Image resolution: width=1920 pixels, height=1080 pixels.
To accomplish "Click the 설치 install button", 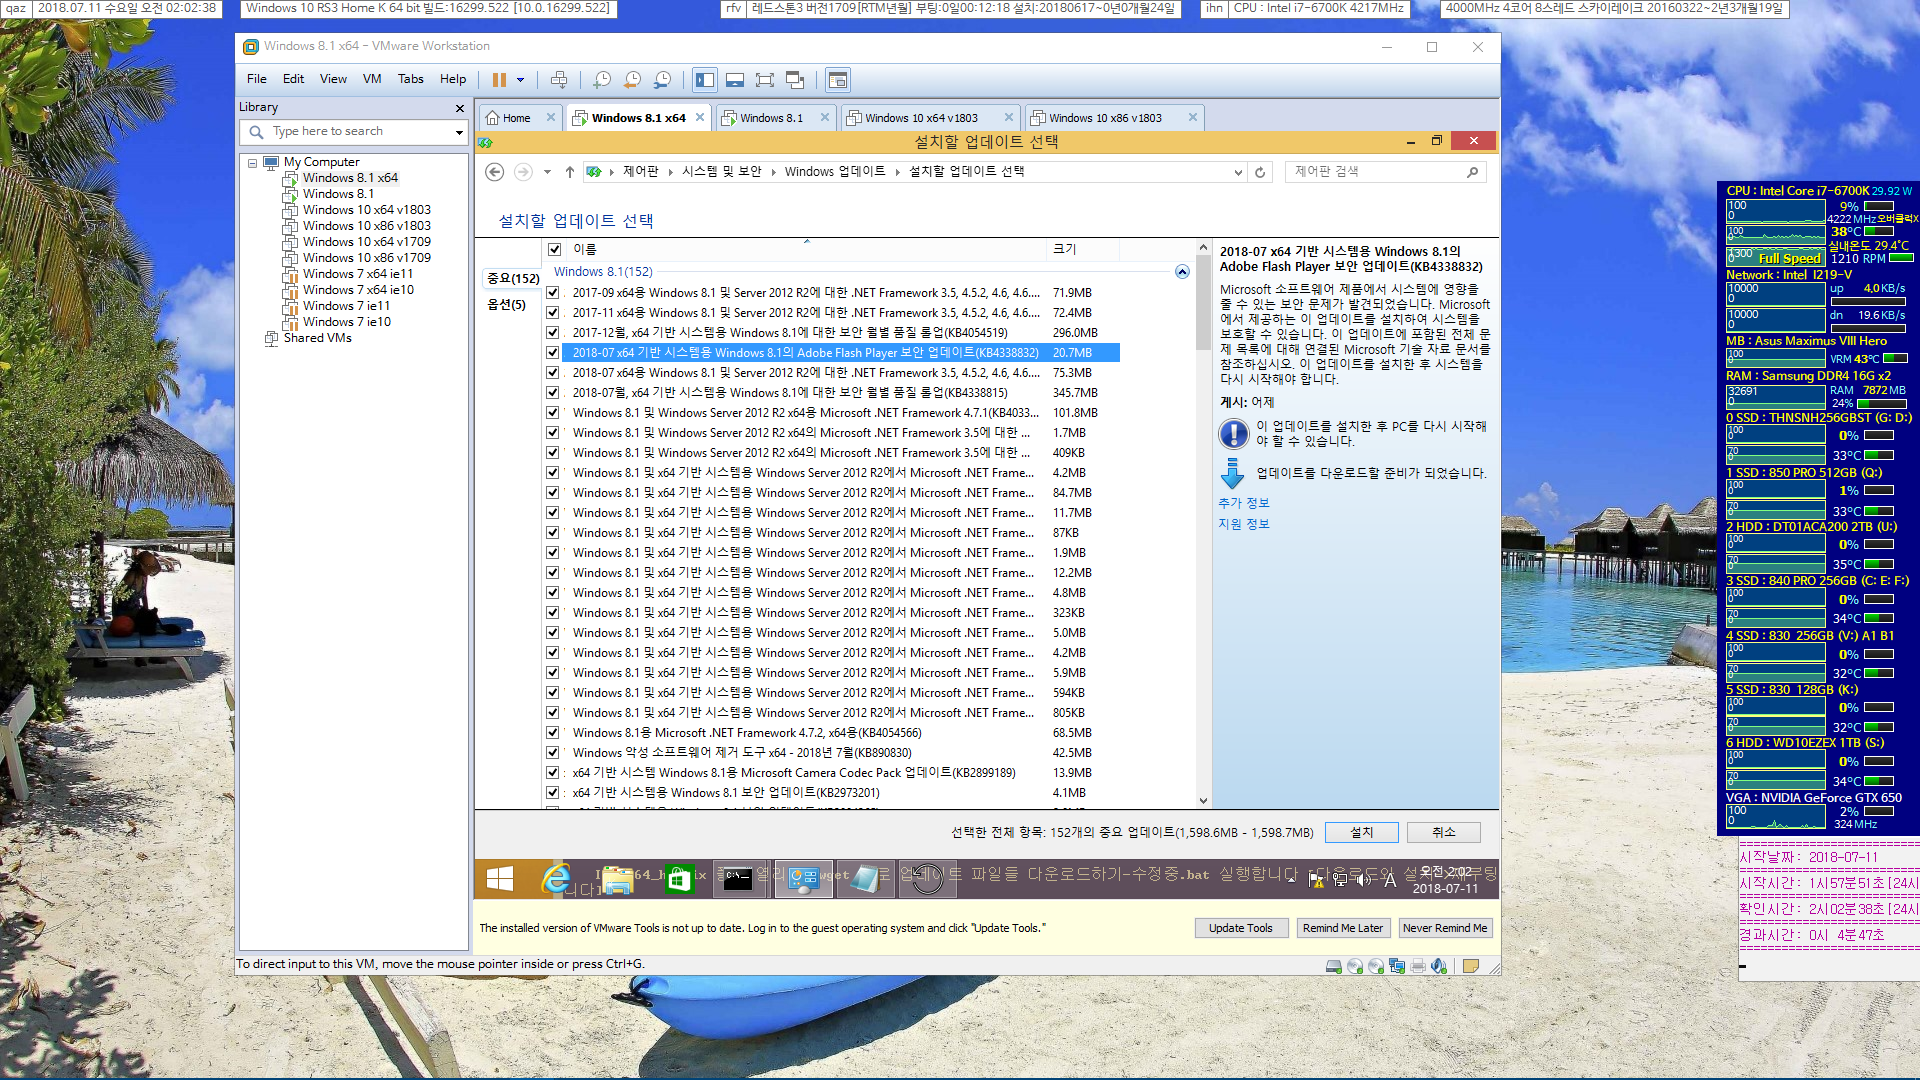I will coord(1361,832).
